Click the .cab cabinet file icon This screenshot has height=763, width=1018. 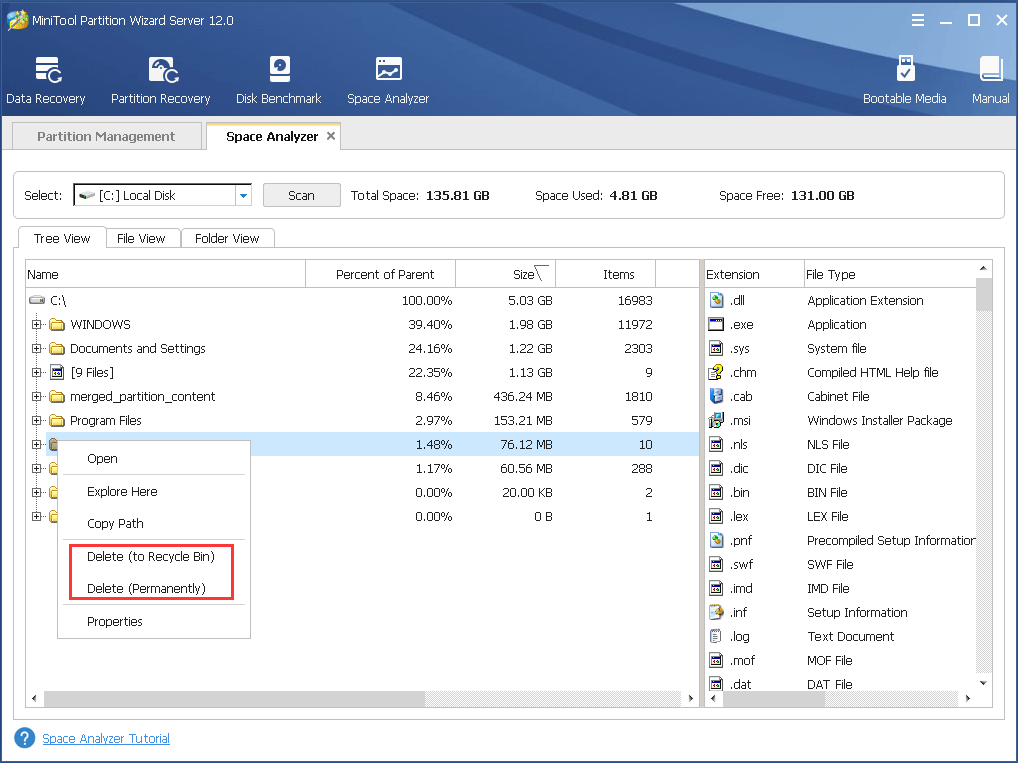click(716, 396)
